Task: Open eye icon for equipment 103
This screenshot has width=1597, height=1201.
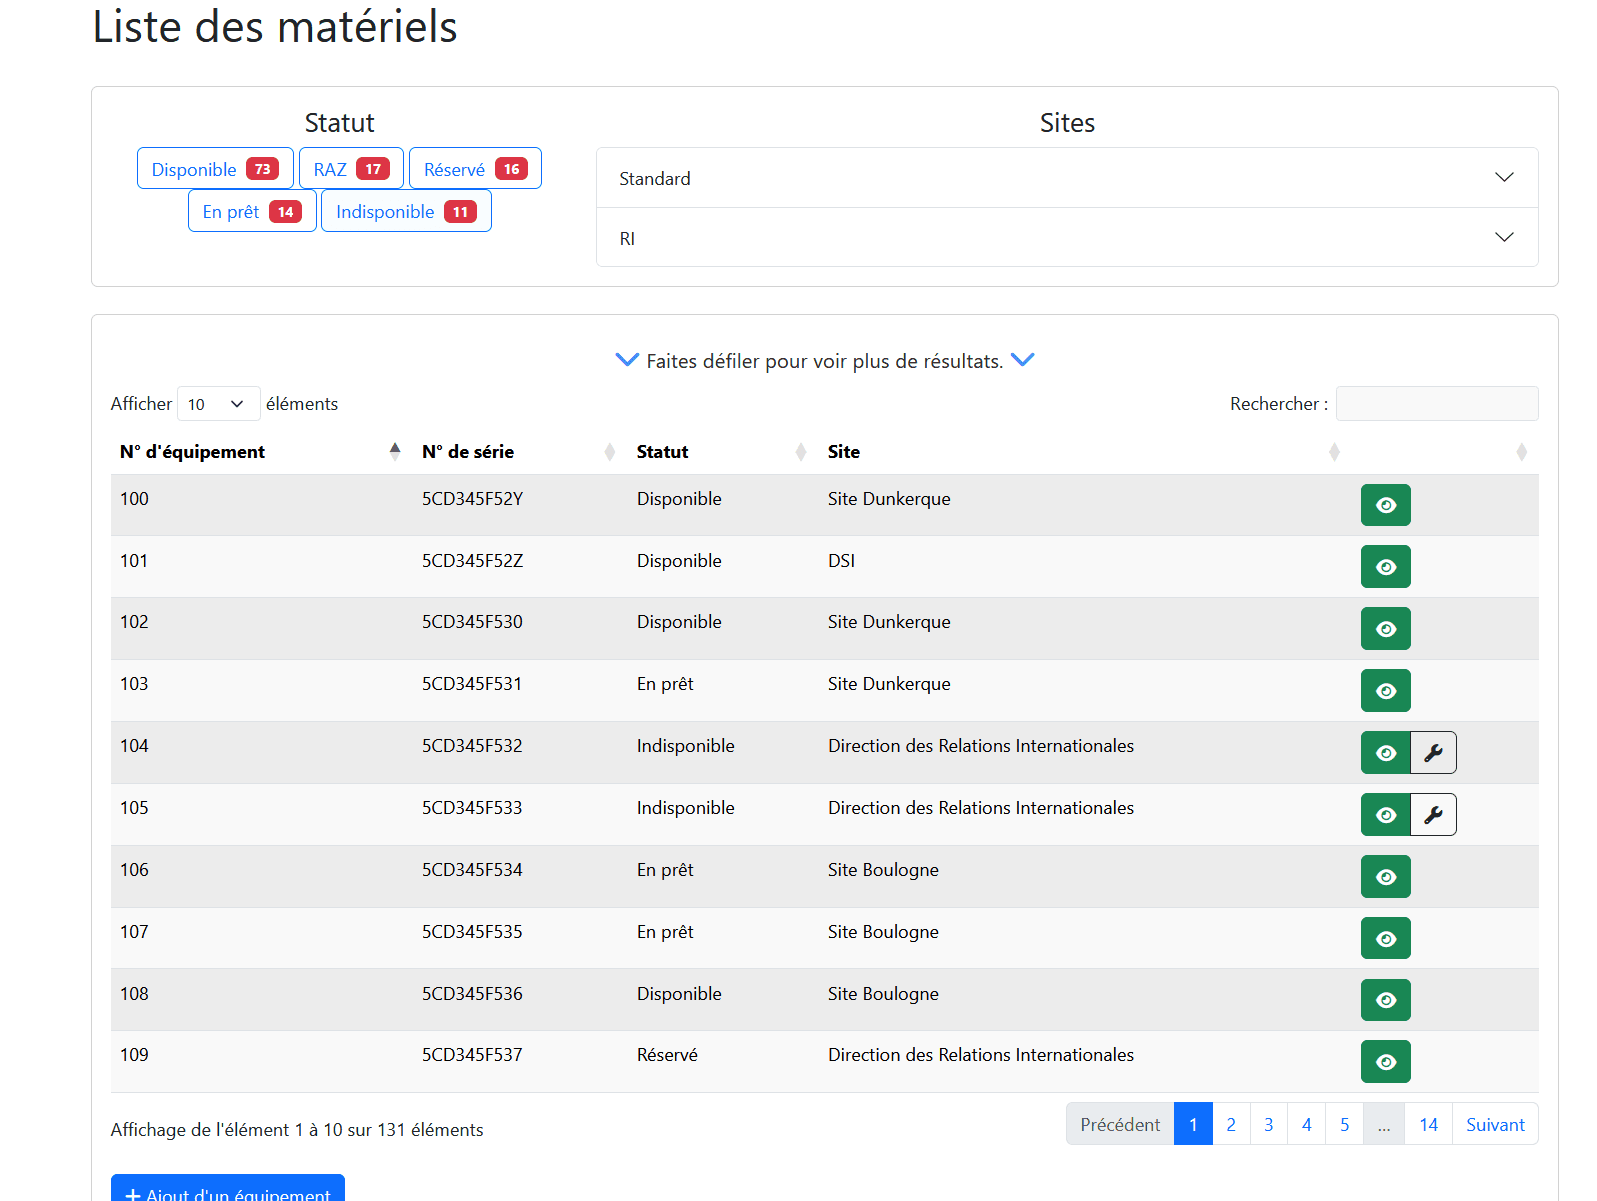Action: [1385, 691]
